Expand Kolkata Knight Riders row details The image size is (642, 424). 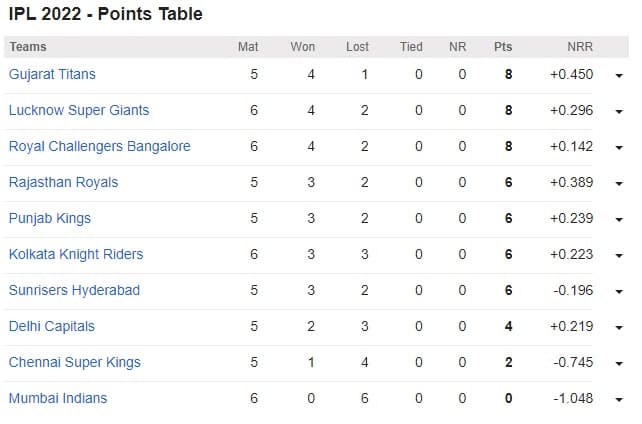tap(620, 256)
